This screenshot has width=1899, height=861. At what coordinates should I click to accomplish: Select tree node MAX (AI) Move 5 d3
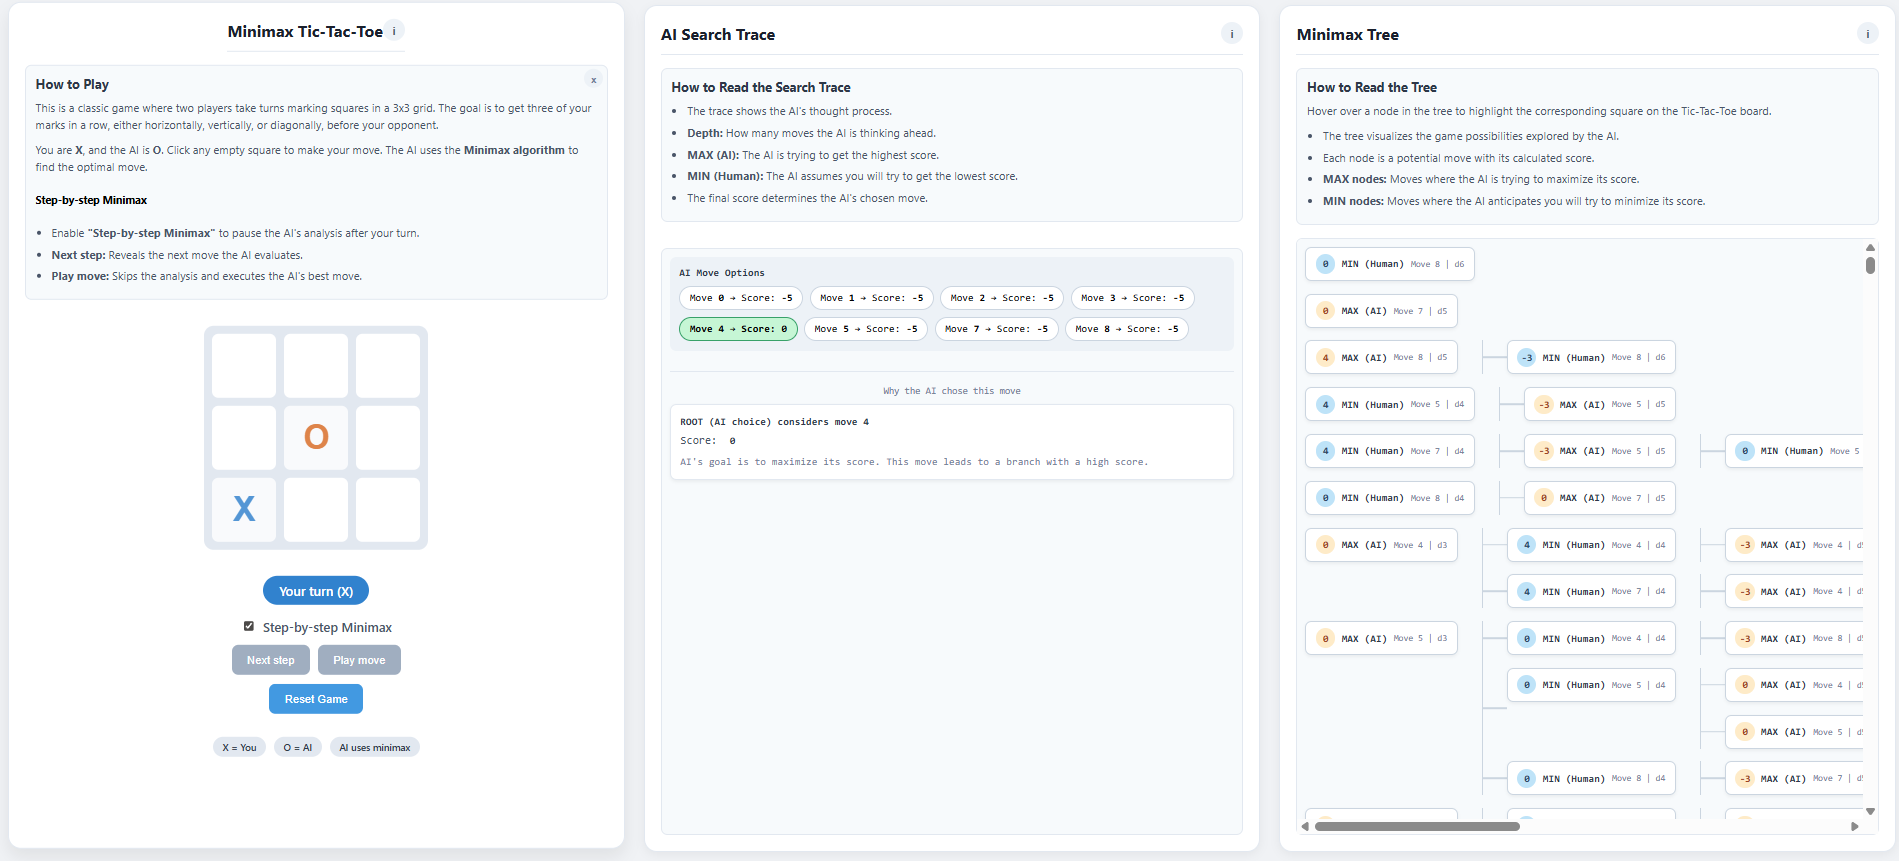(x=1381, y=638)
